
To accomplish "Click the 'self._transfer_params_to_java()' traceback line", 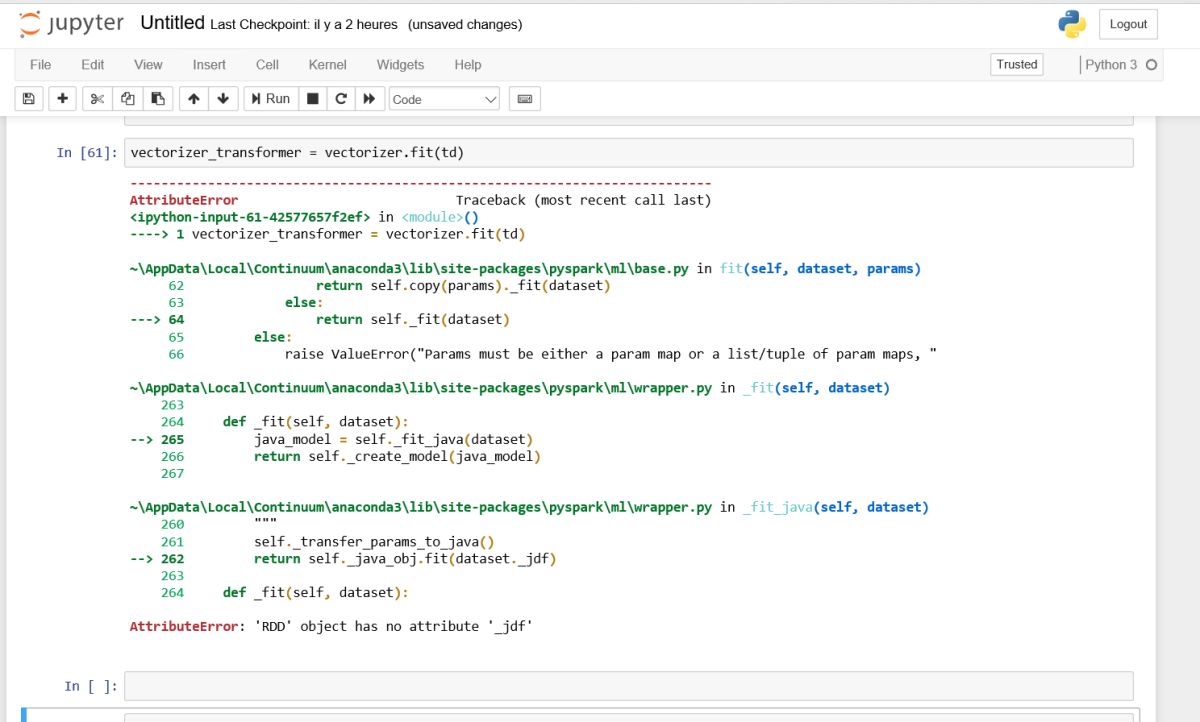I will (374, 542).
